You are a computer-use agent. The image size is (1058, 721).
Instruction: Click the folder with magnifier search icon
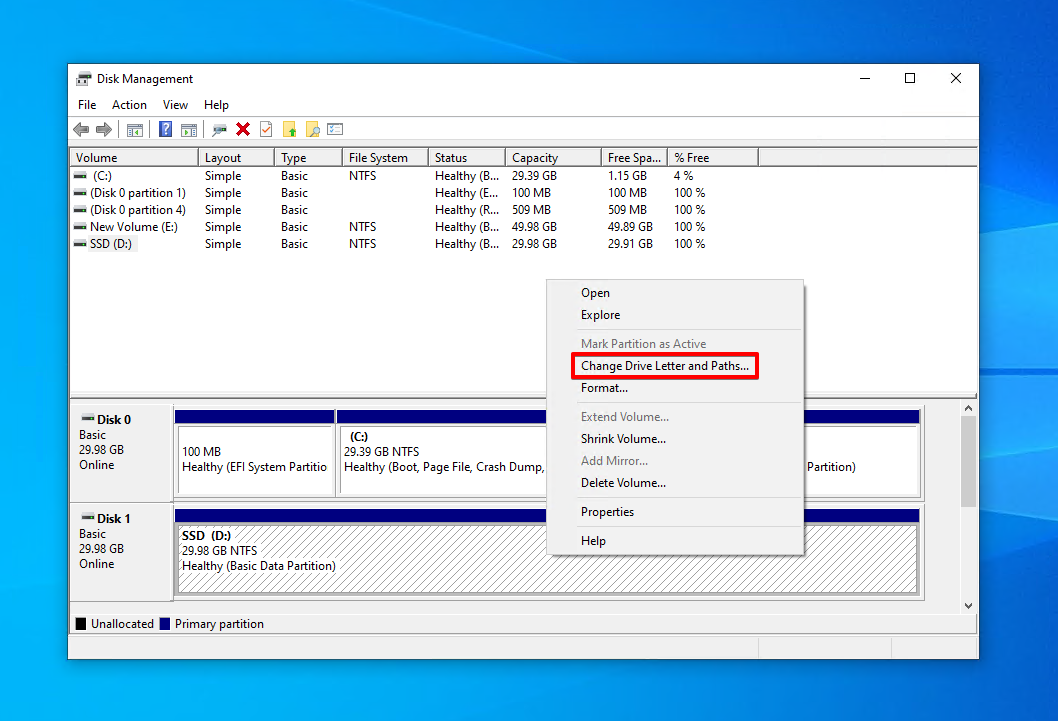[x=313, y=130]
